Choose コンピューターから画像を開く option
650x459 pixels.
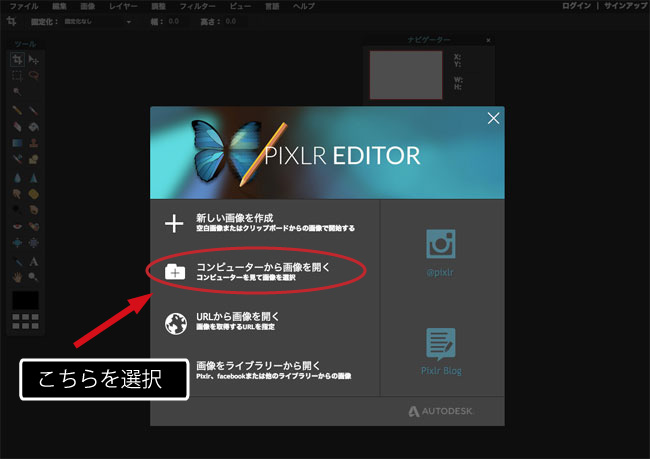point(247,272)
